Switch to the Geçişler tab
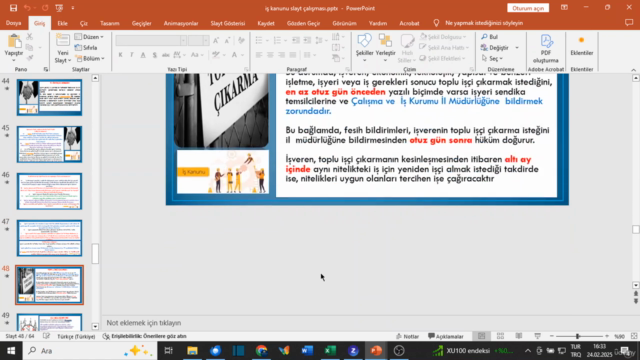 [x=142, y=23]
